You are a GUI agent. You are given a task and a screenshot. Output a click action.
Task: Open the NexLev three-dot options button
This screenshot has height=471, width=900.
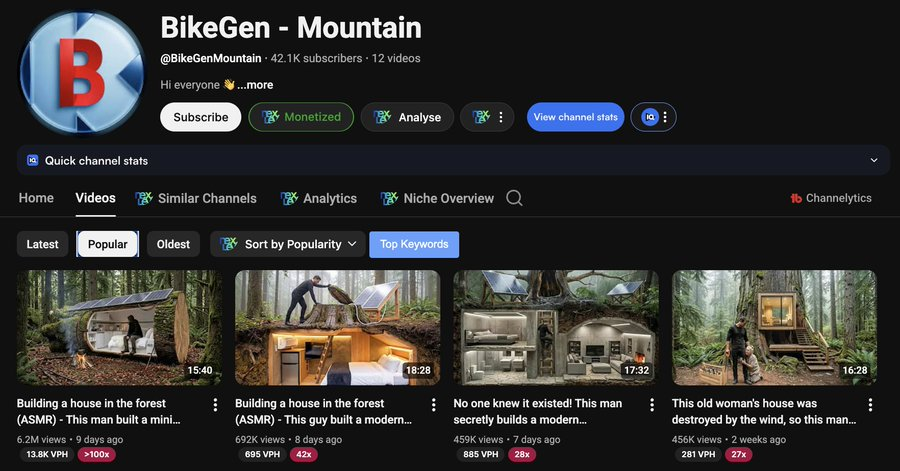click(x=487, y=117)
